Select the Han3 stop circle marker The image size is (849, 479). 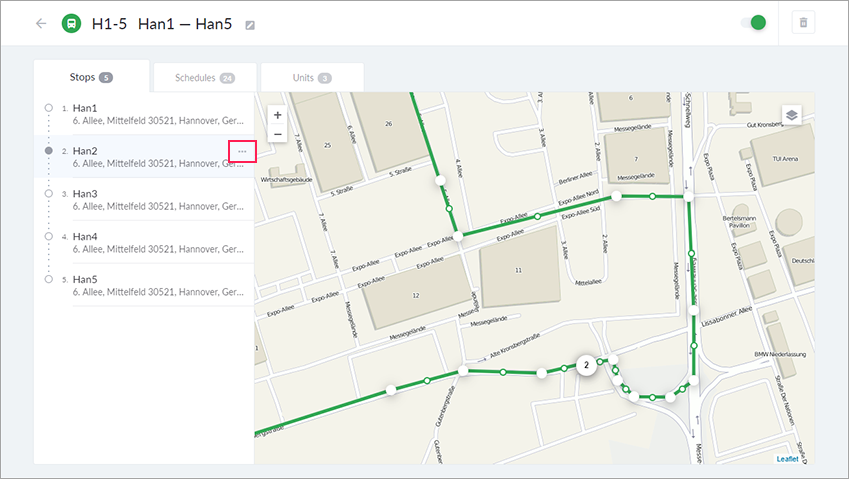(48, 193)
